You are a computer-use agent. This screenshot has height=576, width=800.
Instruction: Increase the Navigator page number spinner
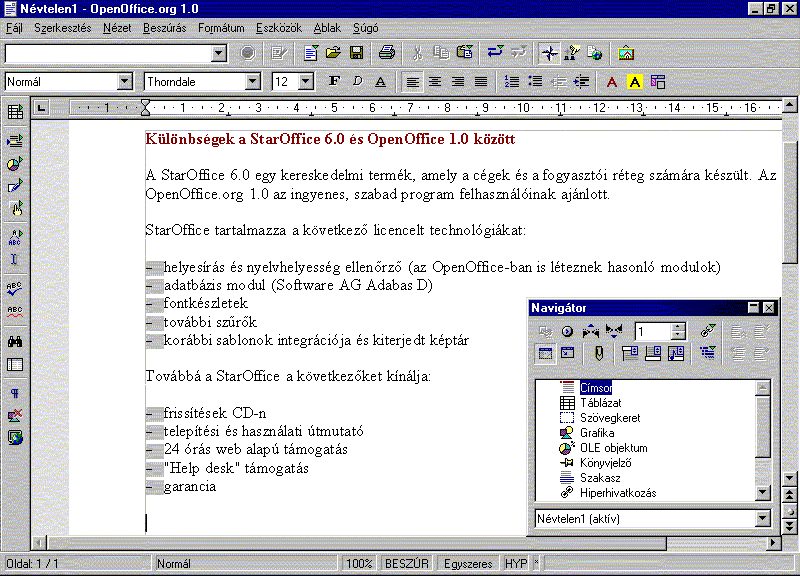click(x=678, y=327)
